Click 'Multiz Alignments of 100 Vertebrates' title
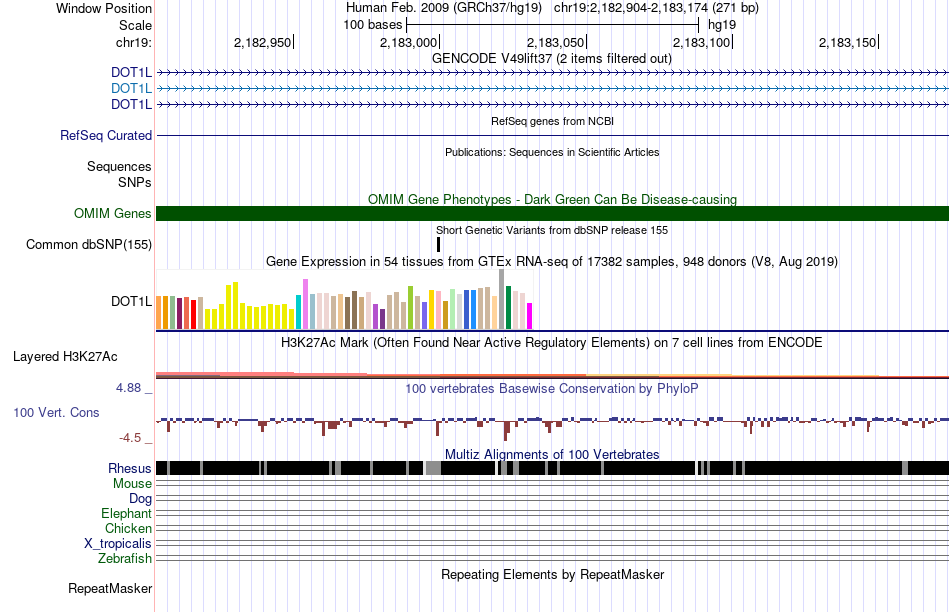The height and width of the screenshot is (612, 950). [552, 454]
